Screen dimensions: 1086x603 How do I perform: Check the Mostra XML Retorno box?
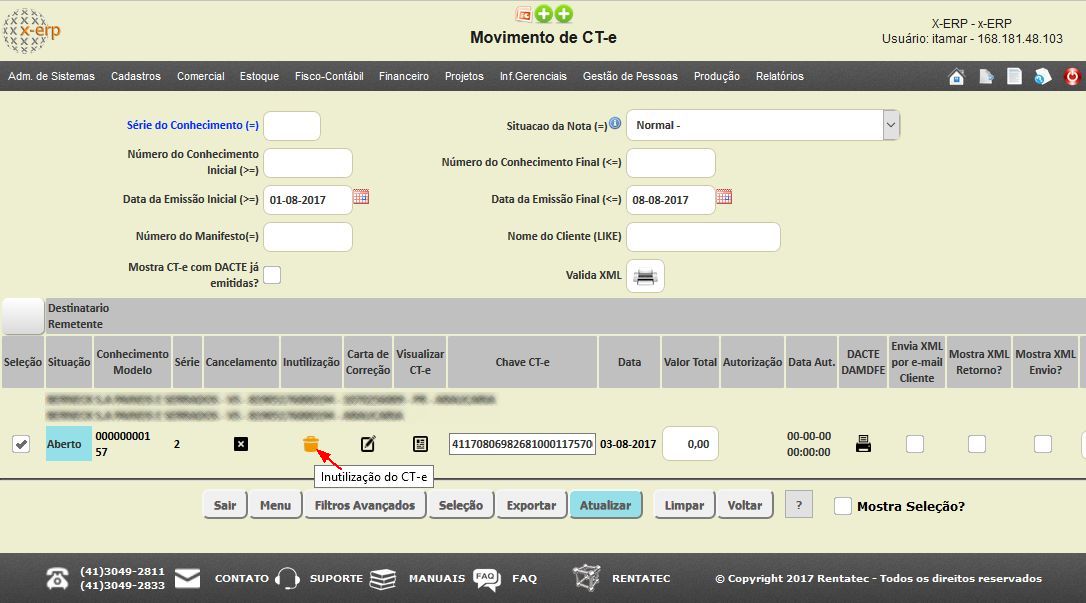977,444
